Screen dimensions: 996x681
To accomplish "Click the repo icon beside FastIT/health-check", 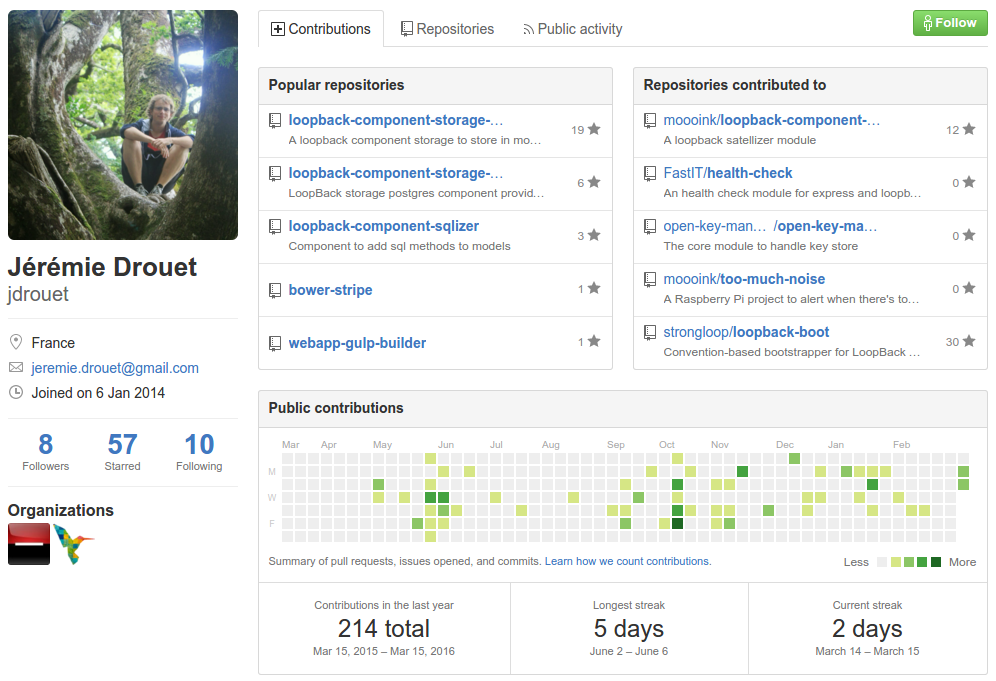I will tap(650, 173).
